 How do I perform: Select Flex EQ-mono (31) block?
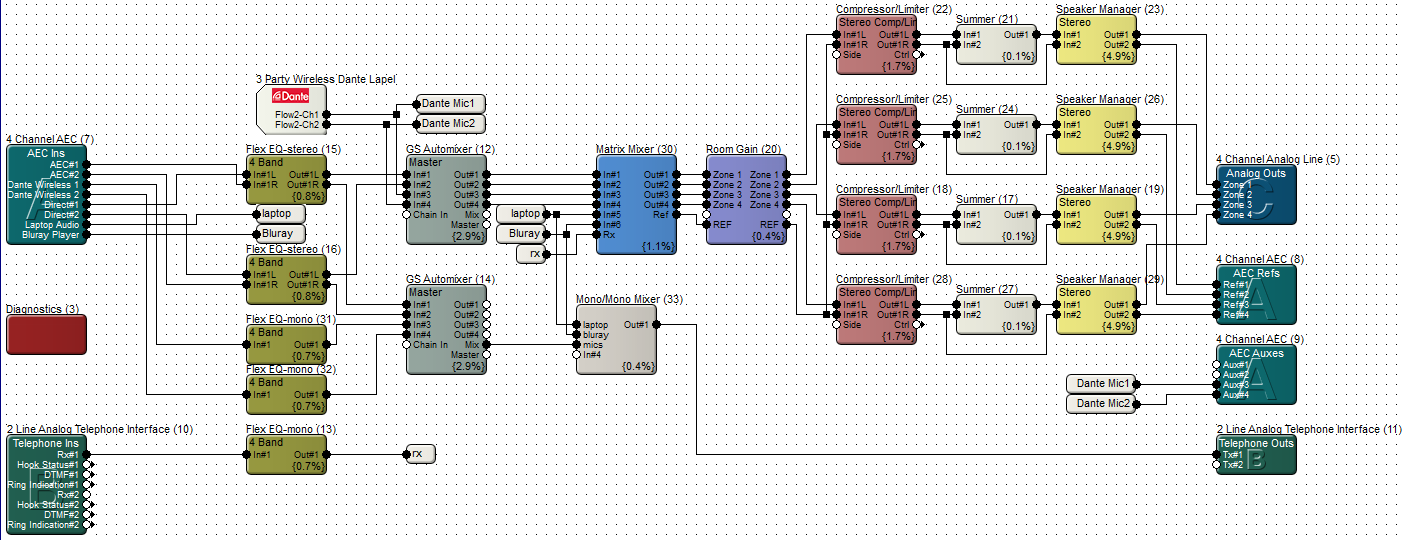pos(286,344)
